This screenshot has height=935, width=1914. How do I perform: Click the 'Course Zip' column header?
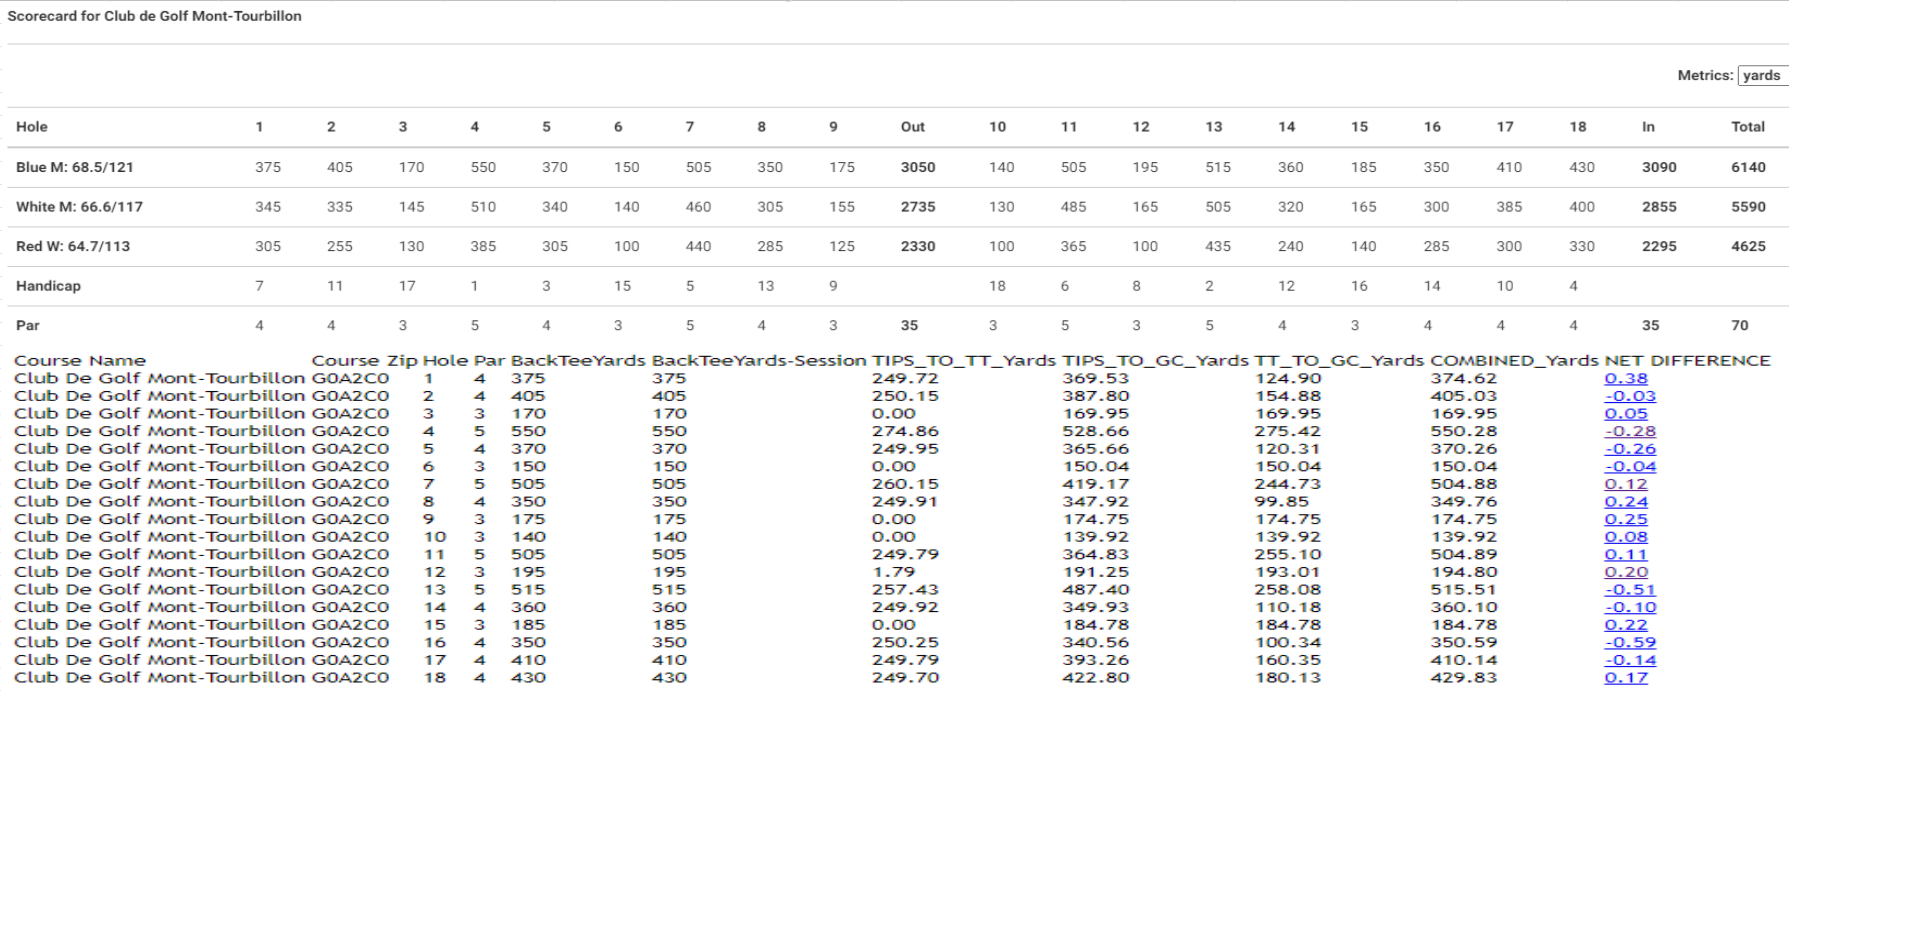(364, 361)
